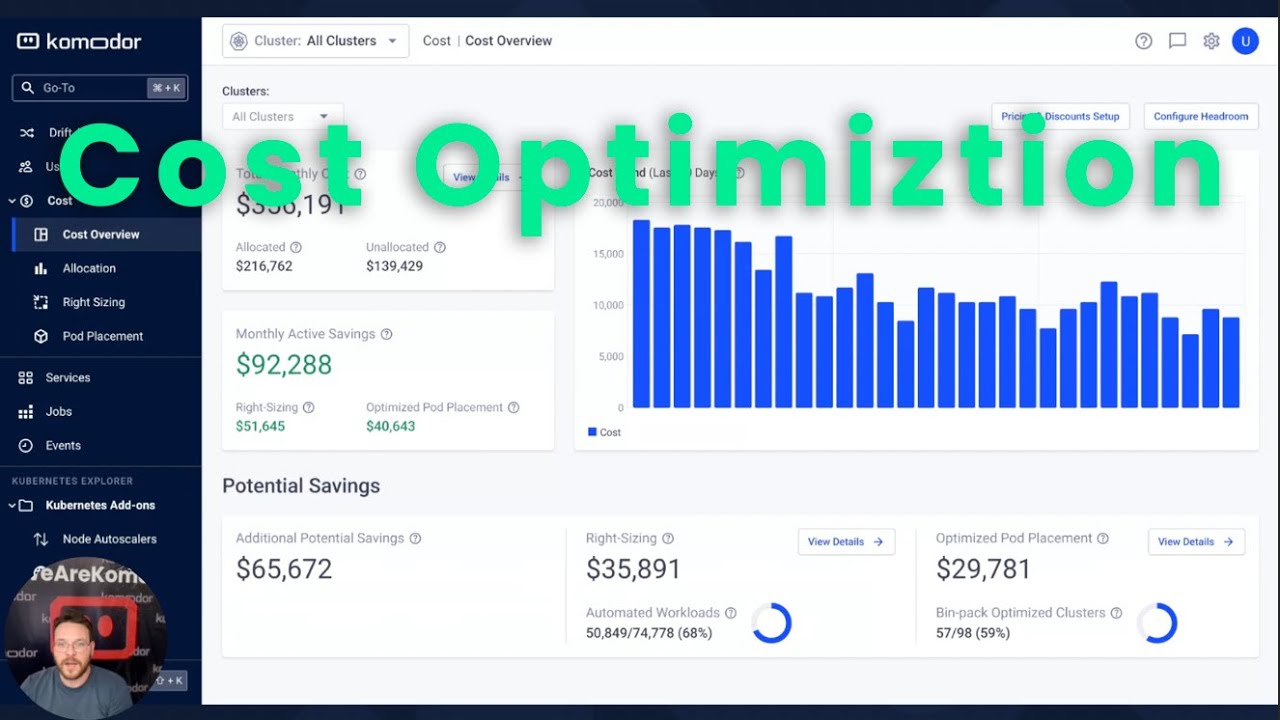1280x720 pixels.
Task: Click info icon beside Monthly Active Savings
Action: 386,334
